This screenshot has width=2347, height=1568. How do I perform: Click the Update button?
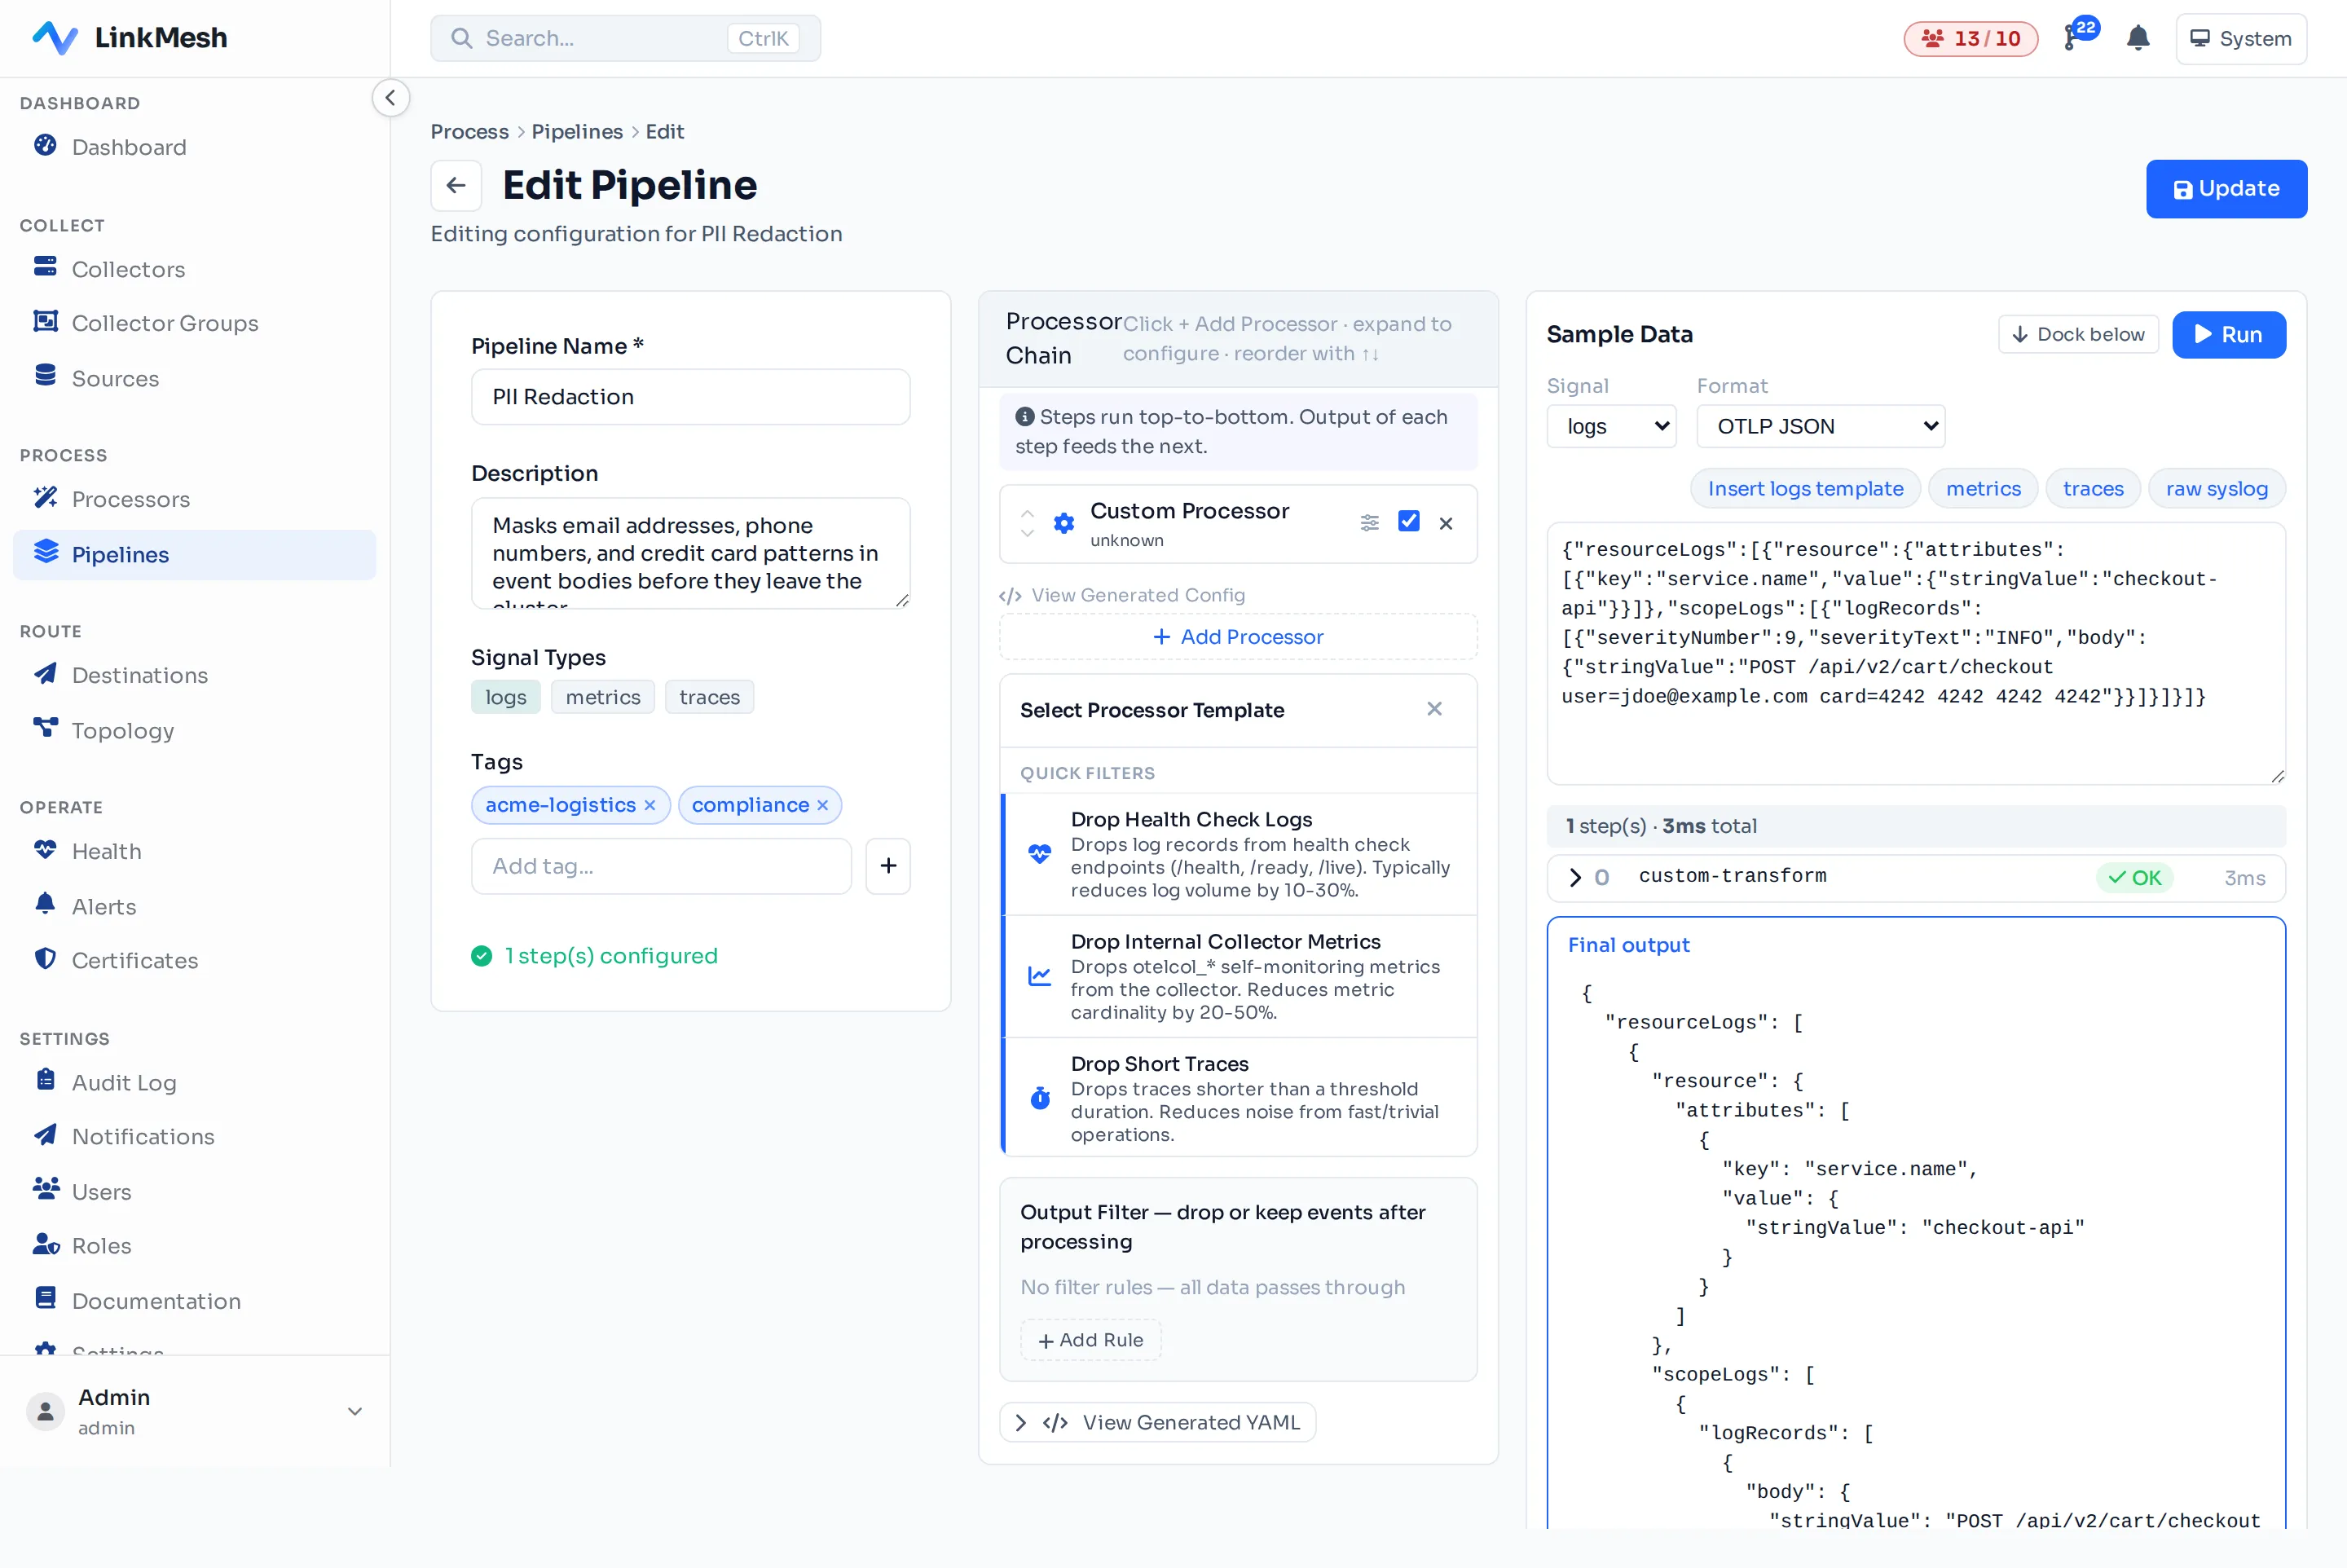point(2226,189)
